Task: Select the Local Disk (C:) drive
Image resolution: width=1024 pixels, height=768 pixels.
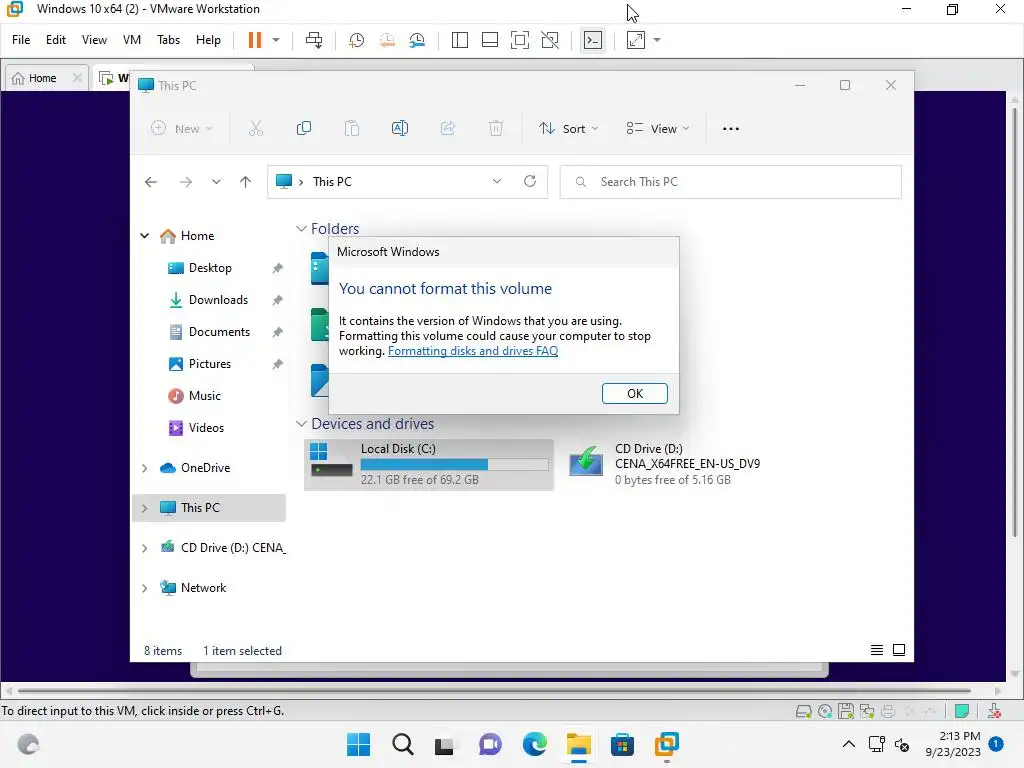Action: 429,464
